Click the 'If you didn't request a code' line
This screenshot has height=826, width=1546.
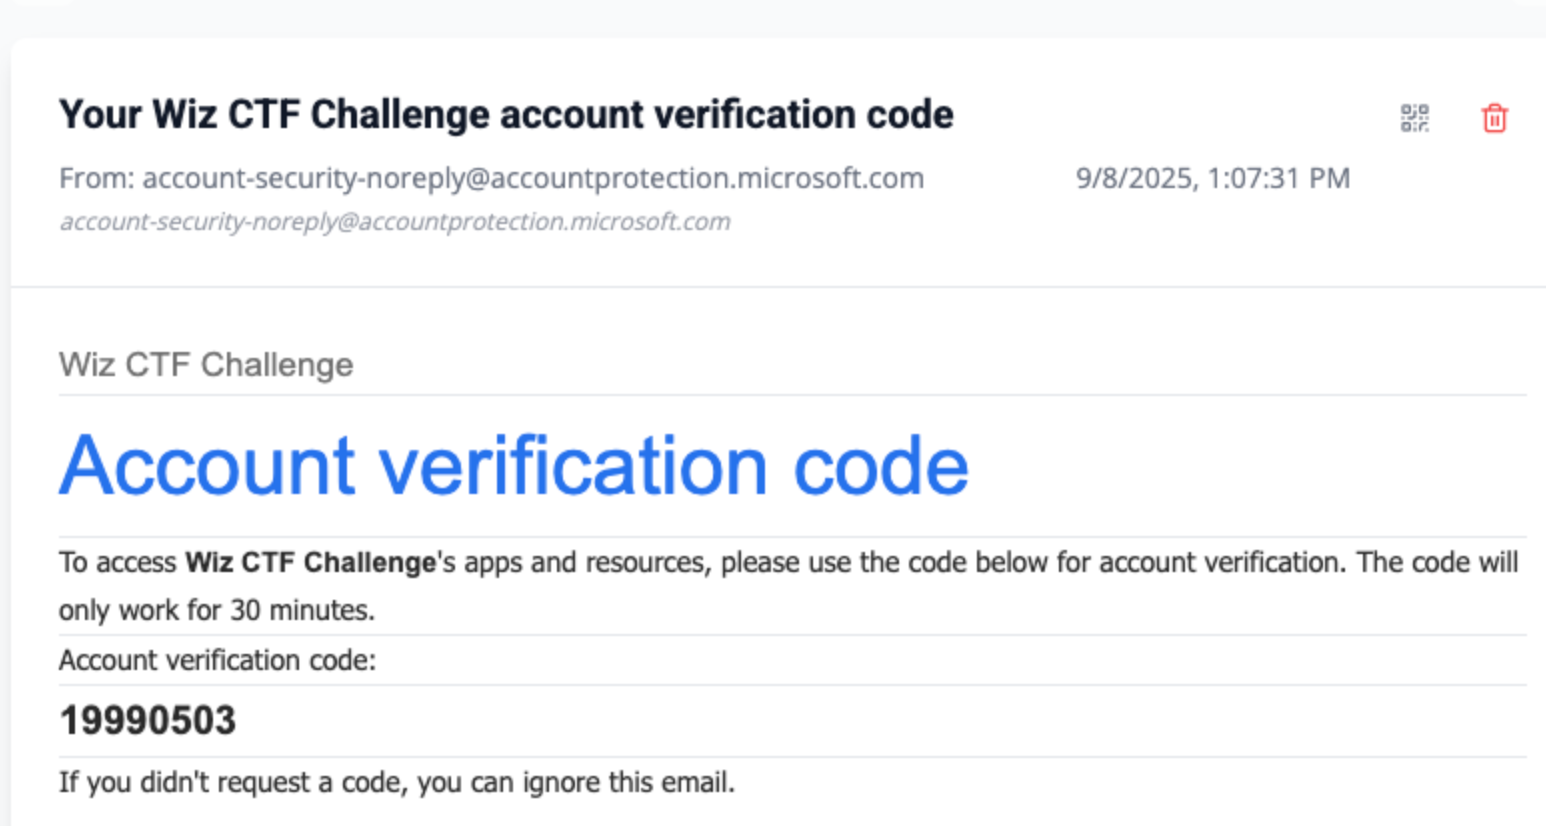click(396, 782)
